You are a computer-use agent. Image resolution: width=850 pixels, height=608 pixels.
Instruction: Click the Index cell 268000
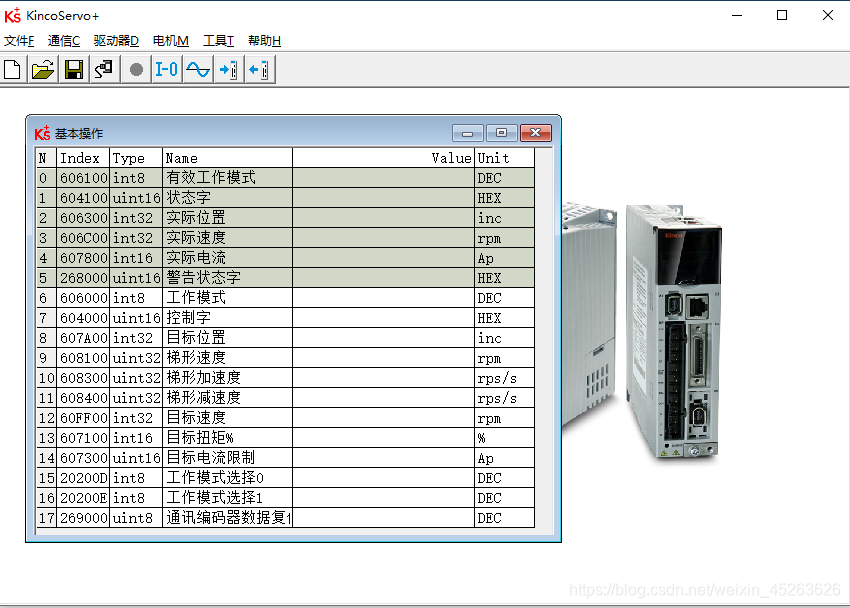83,278
